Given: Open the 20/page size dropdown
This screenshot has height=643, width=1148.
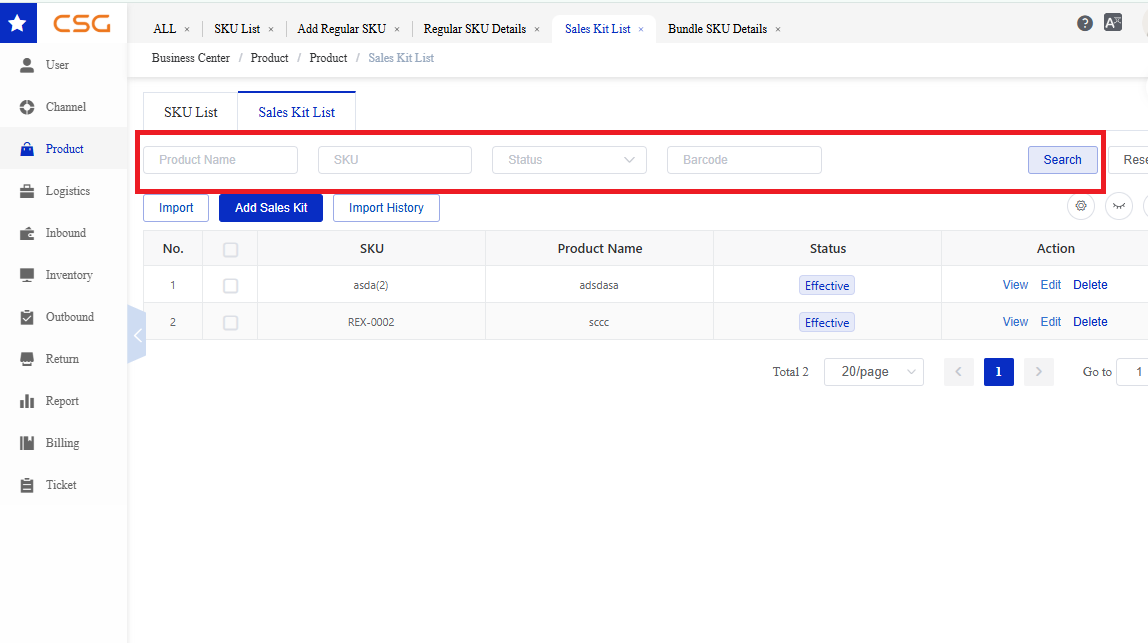Looking at the screenshot, I should click(x=873, y=372).
